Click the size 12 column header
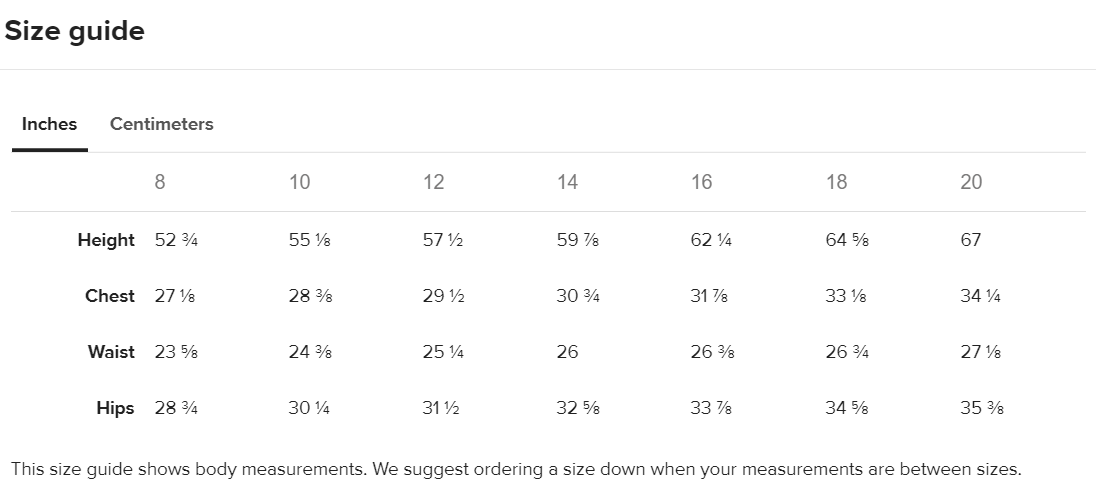The height and width of the screenshot is (501, 1096). [433, 182]
